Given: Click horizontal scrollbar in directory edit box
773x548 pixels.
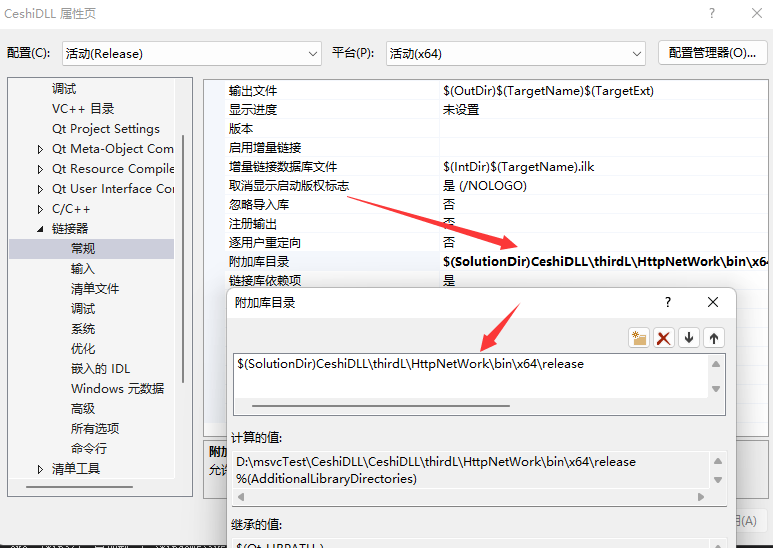Looking at the screenshot, I should (381, 406).
